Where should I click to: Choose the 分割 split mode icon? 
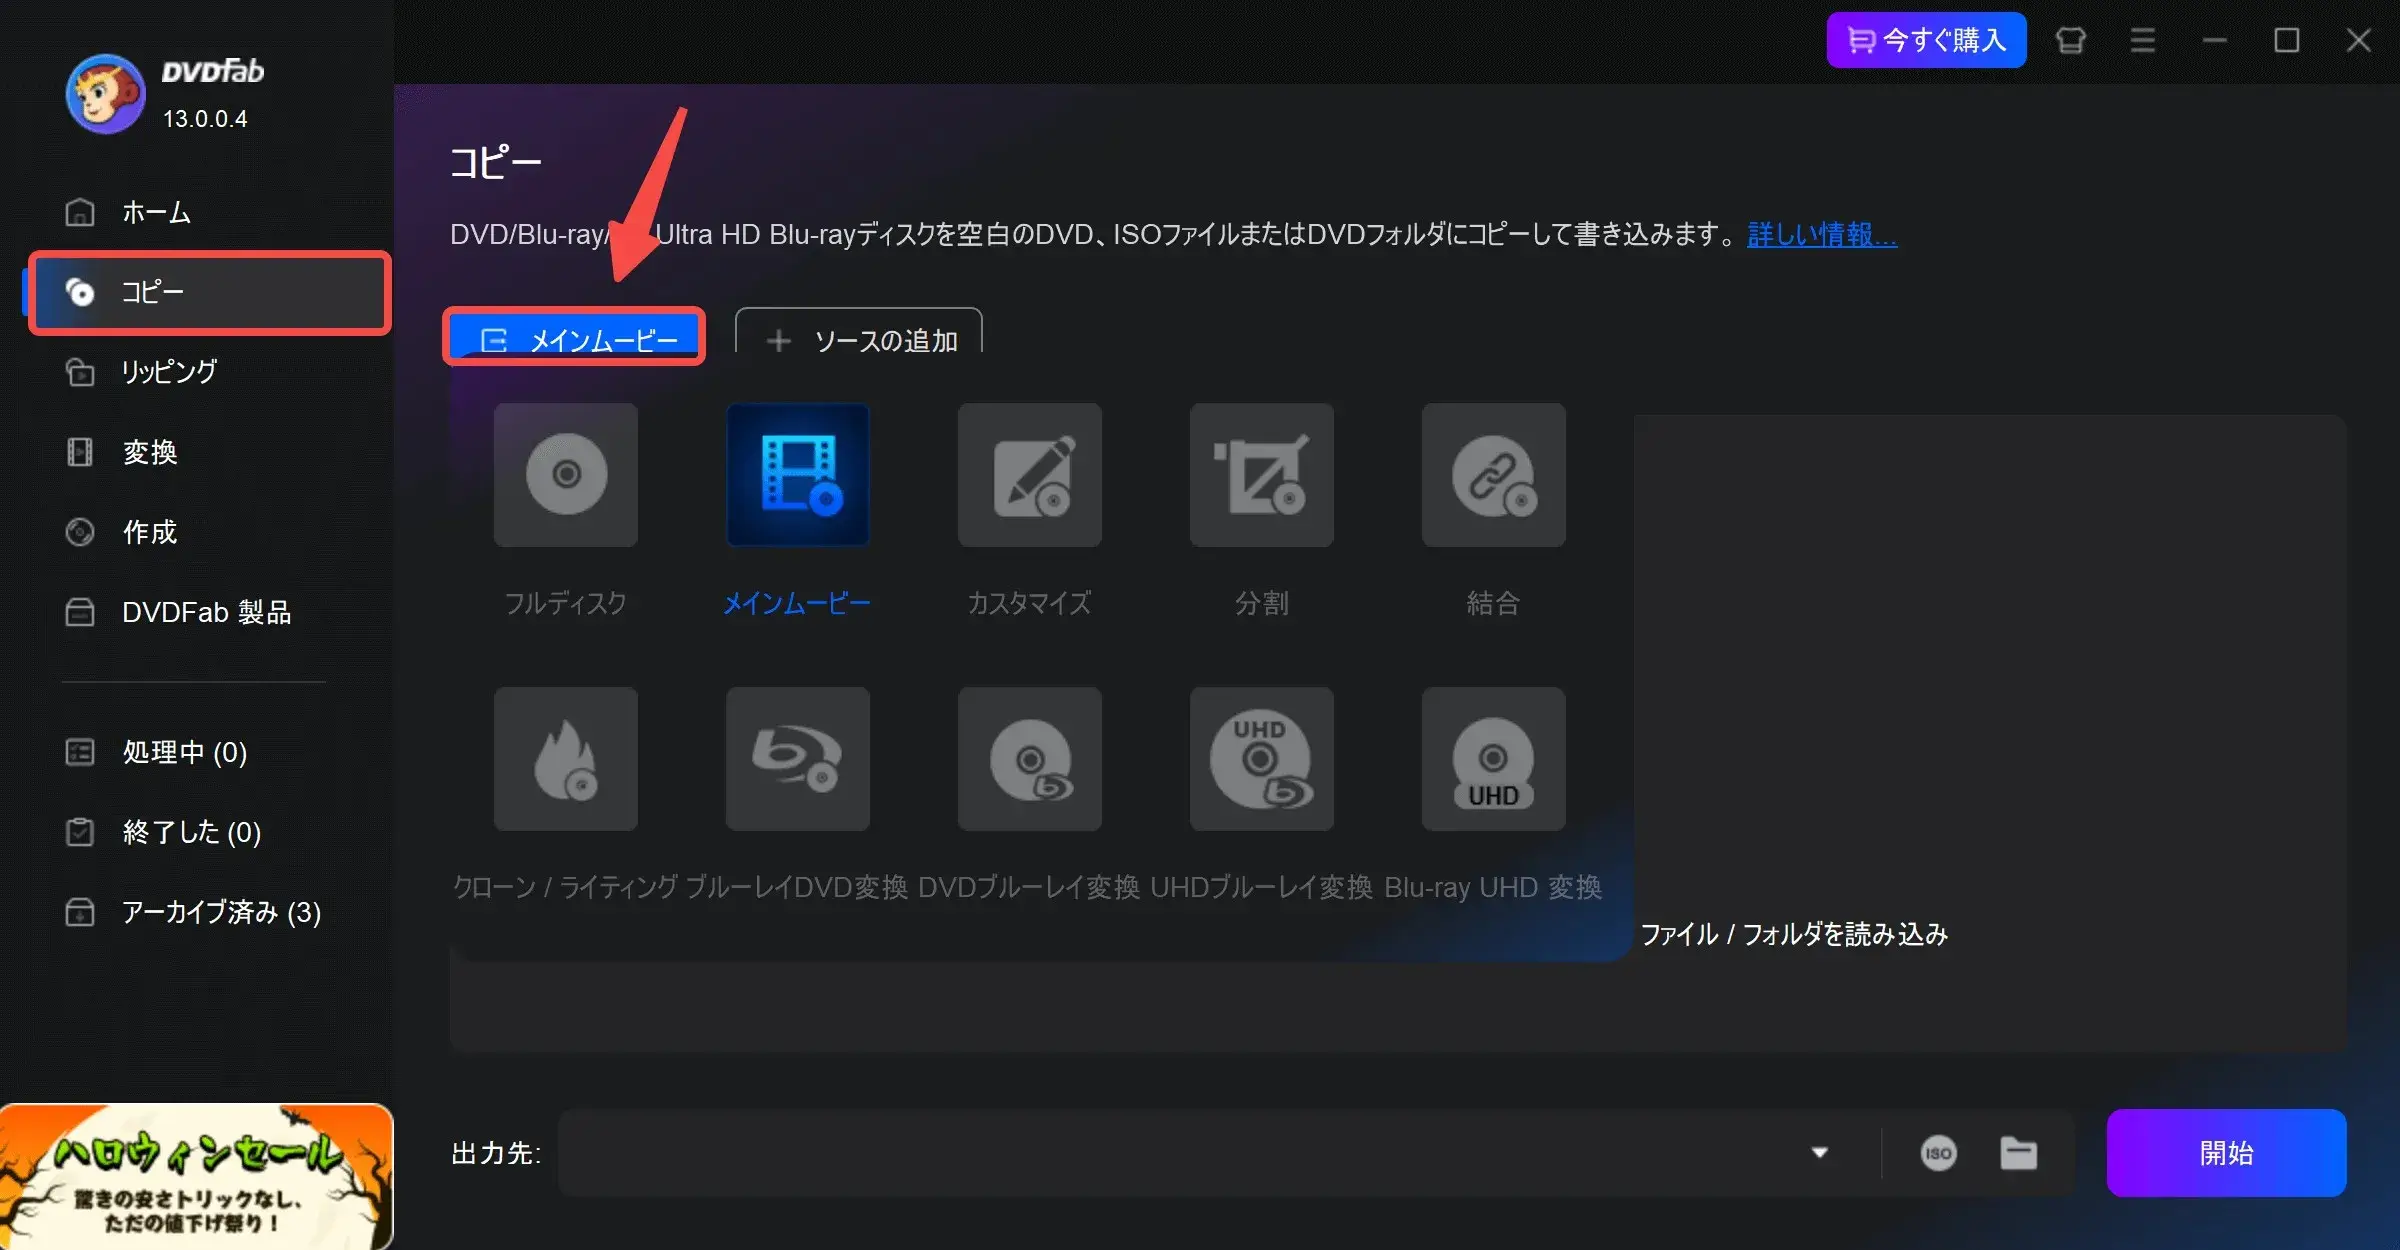(x=1262, y=475)
